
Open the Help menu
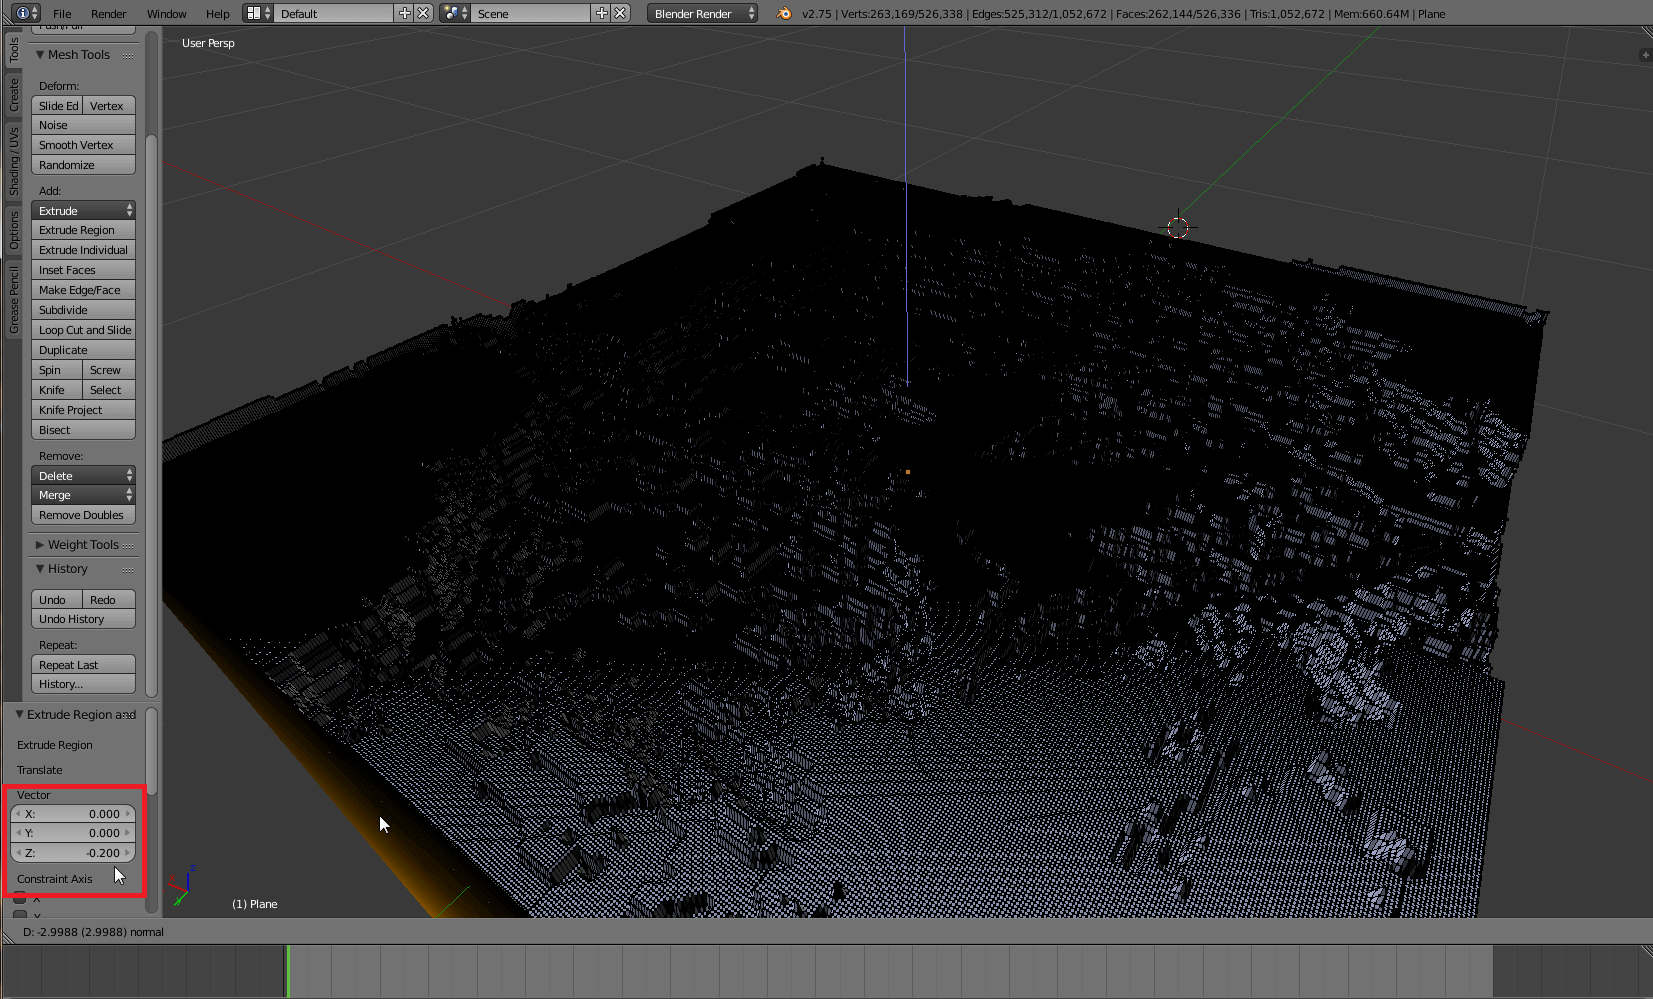point(217,13)
